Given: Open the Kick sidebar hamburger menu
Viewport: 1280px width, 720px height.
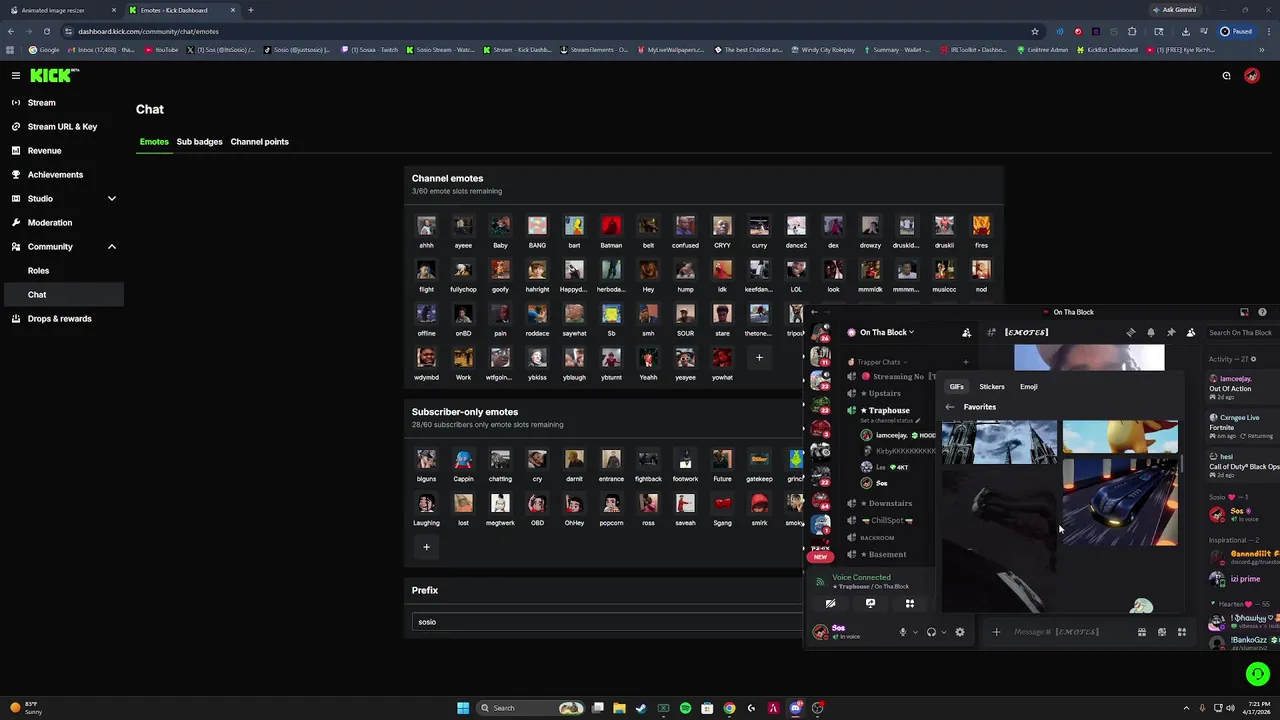Looking at the screenshot, I should coord(15,75).
